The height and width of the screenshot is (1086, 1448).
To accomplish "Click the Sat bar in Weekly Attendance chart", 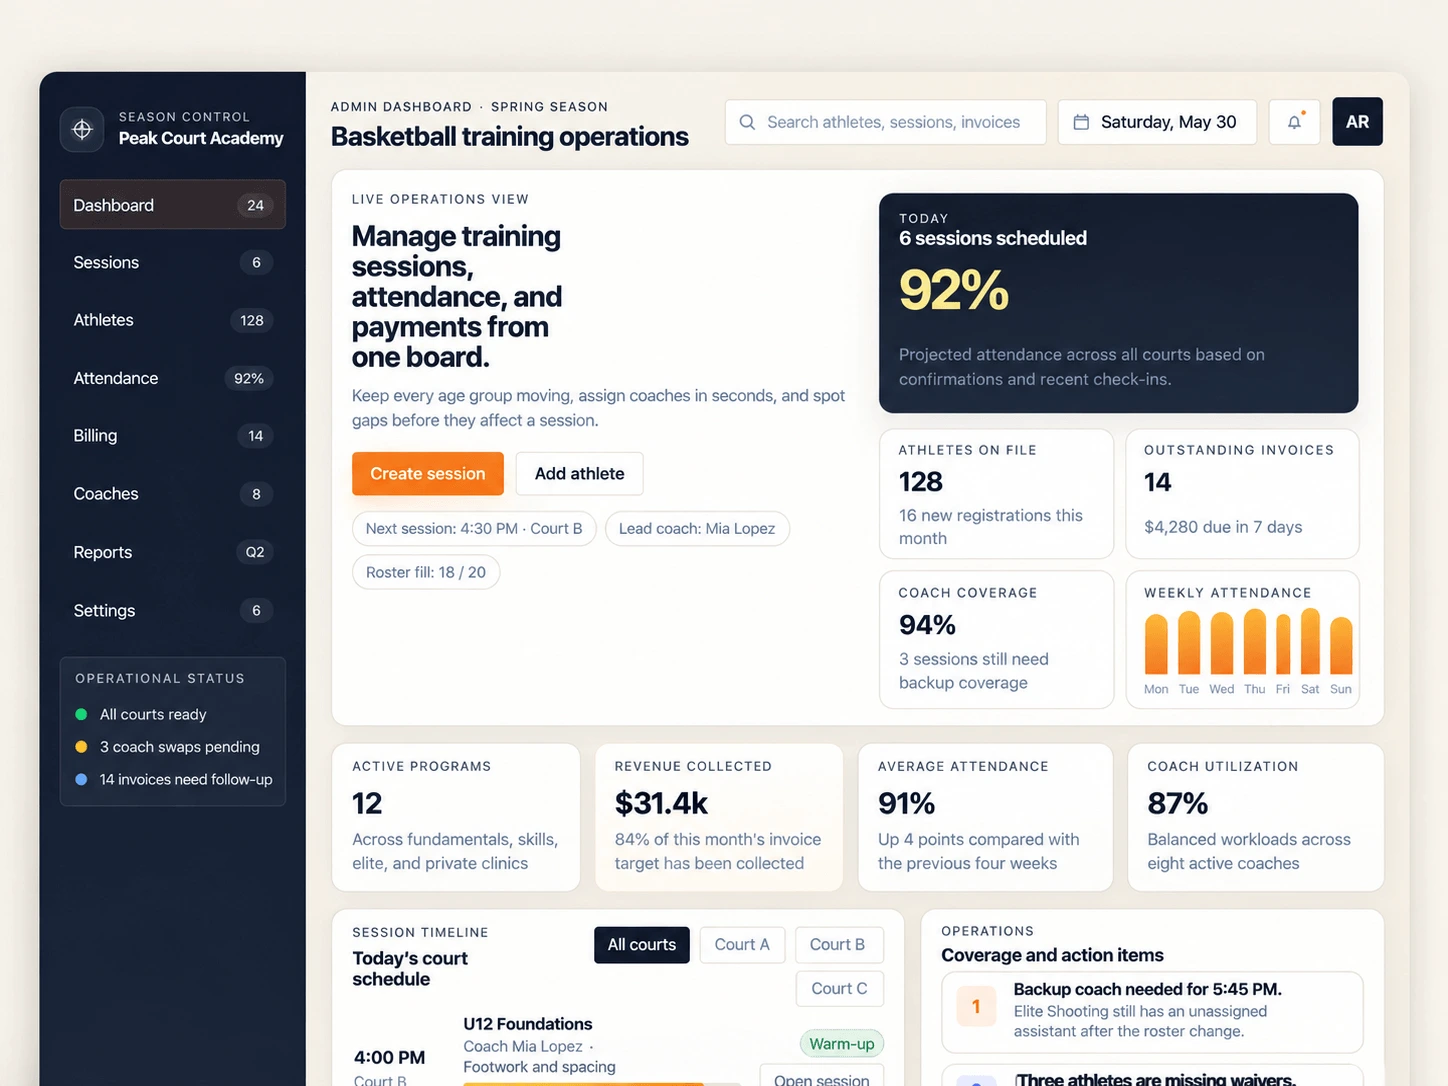I will pos(1310,641).
